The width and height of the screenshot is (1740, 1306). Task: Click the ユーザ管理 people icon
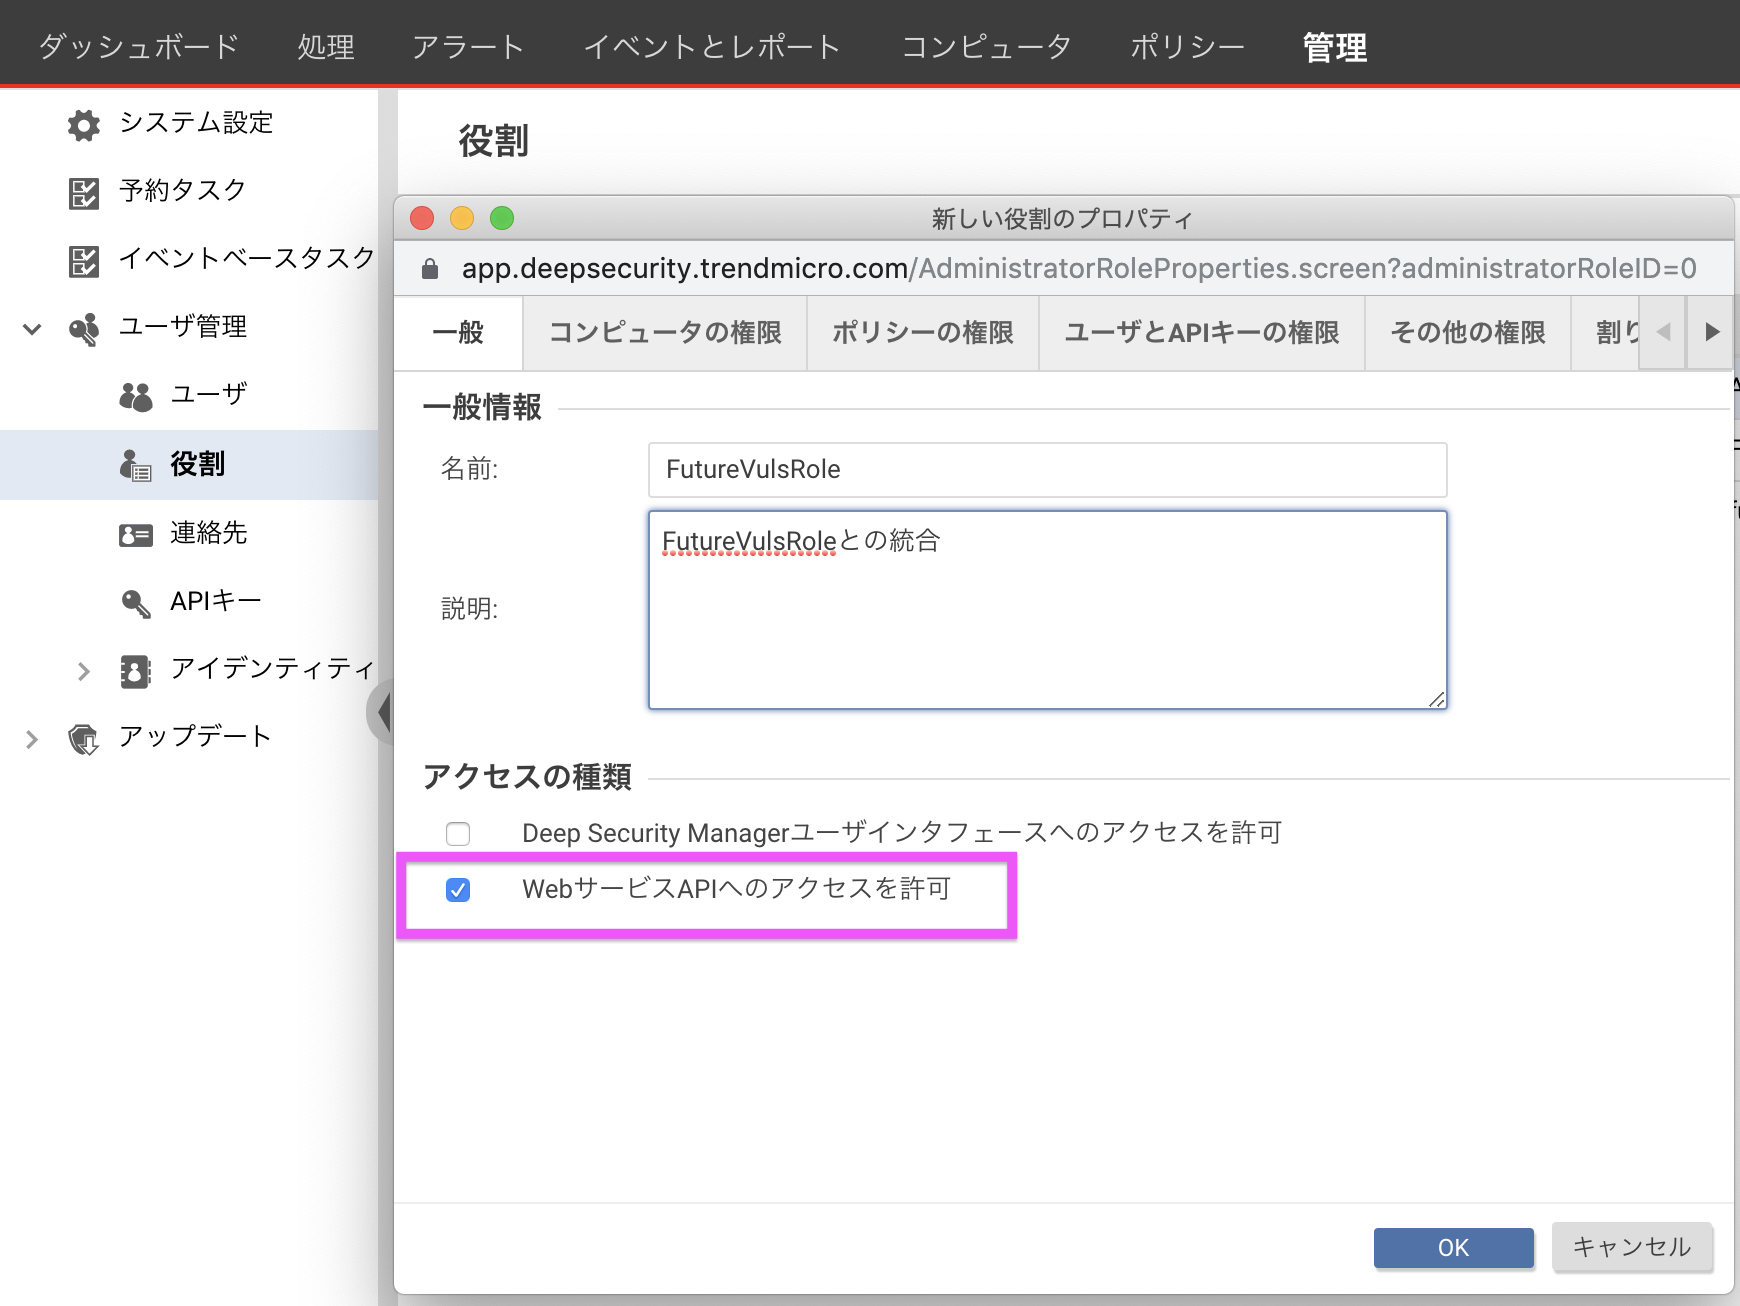[83, 327]
